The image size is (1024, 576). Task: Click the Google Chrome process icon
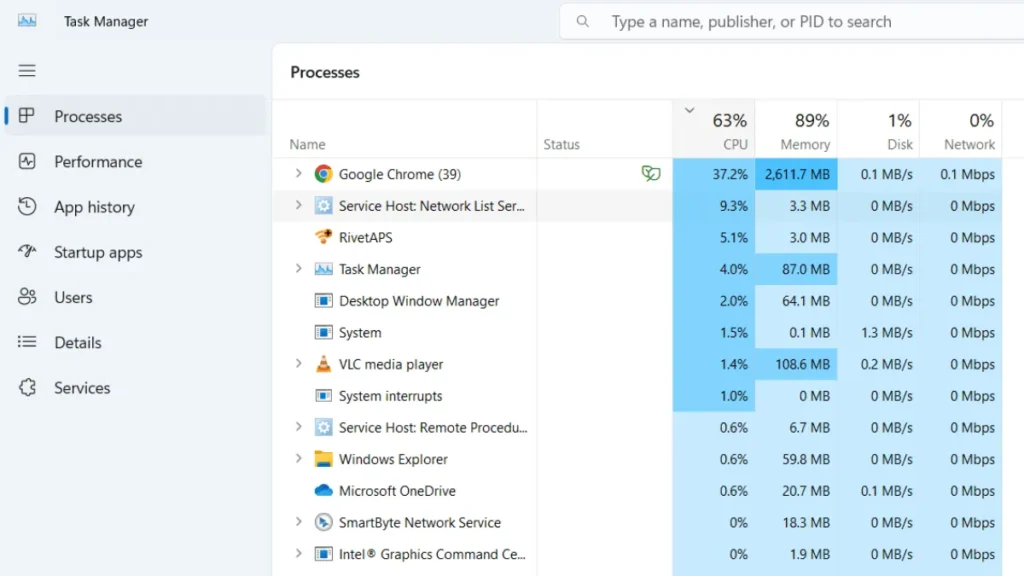point(323,174)
